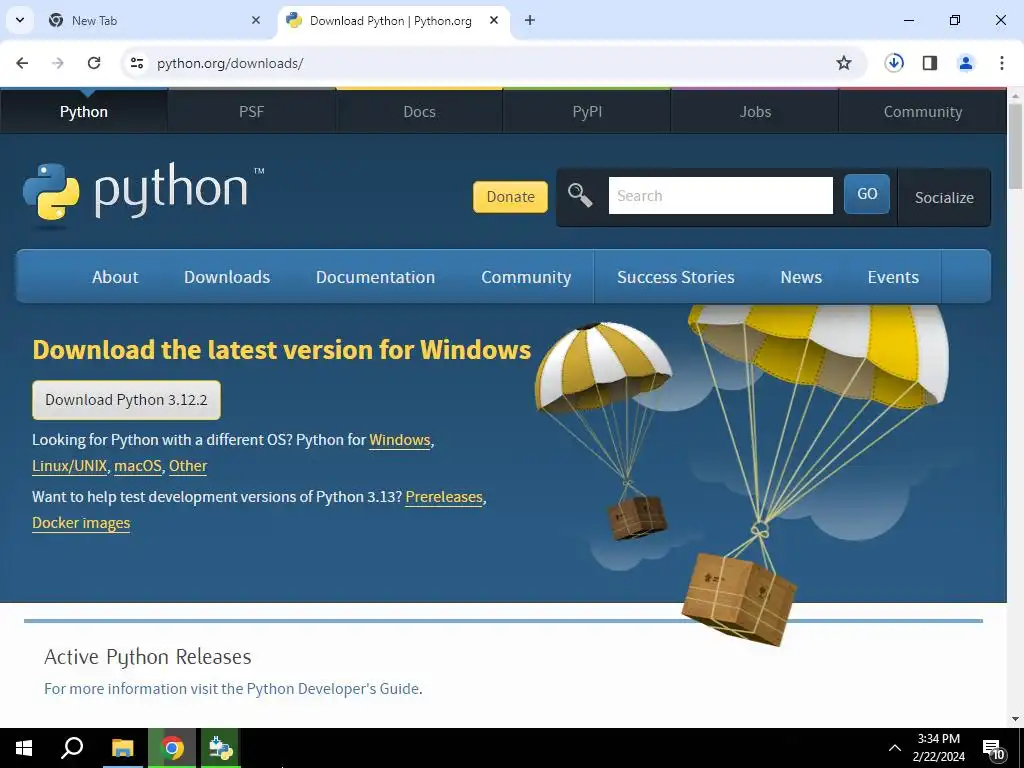Open the Socialize menu
The width and height of the screenshot is (1024, 768).
(944, 197)
